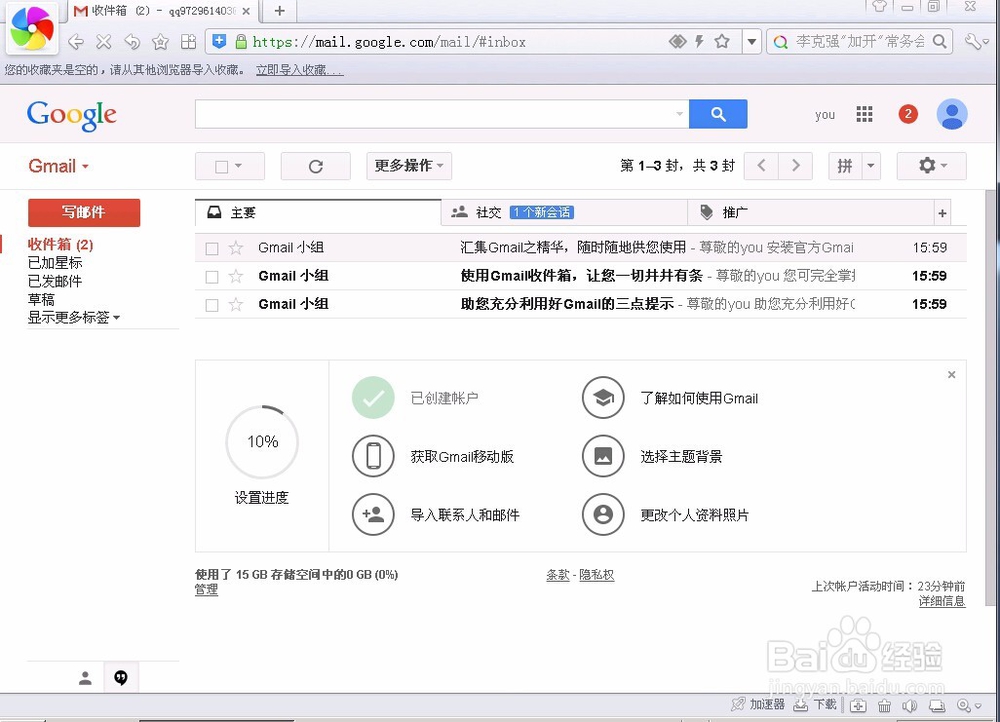1000x722 pixels.
Task: Click the 选择主题背景 picture icon
Action: click(603, 456)
